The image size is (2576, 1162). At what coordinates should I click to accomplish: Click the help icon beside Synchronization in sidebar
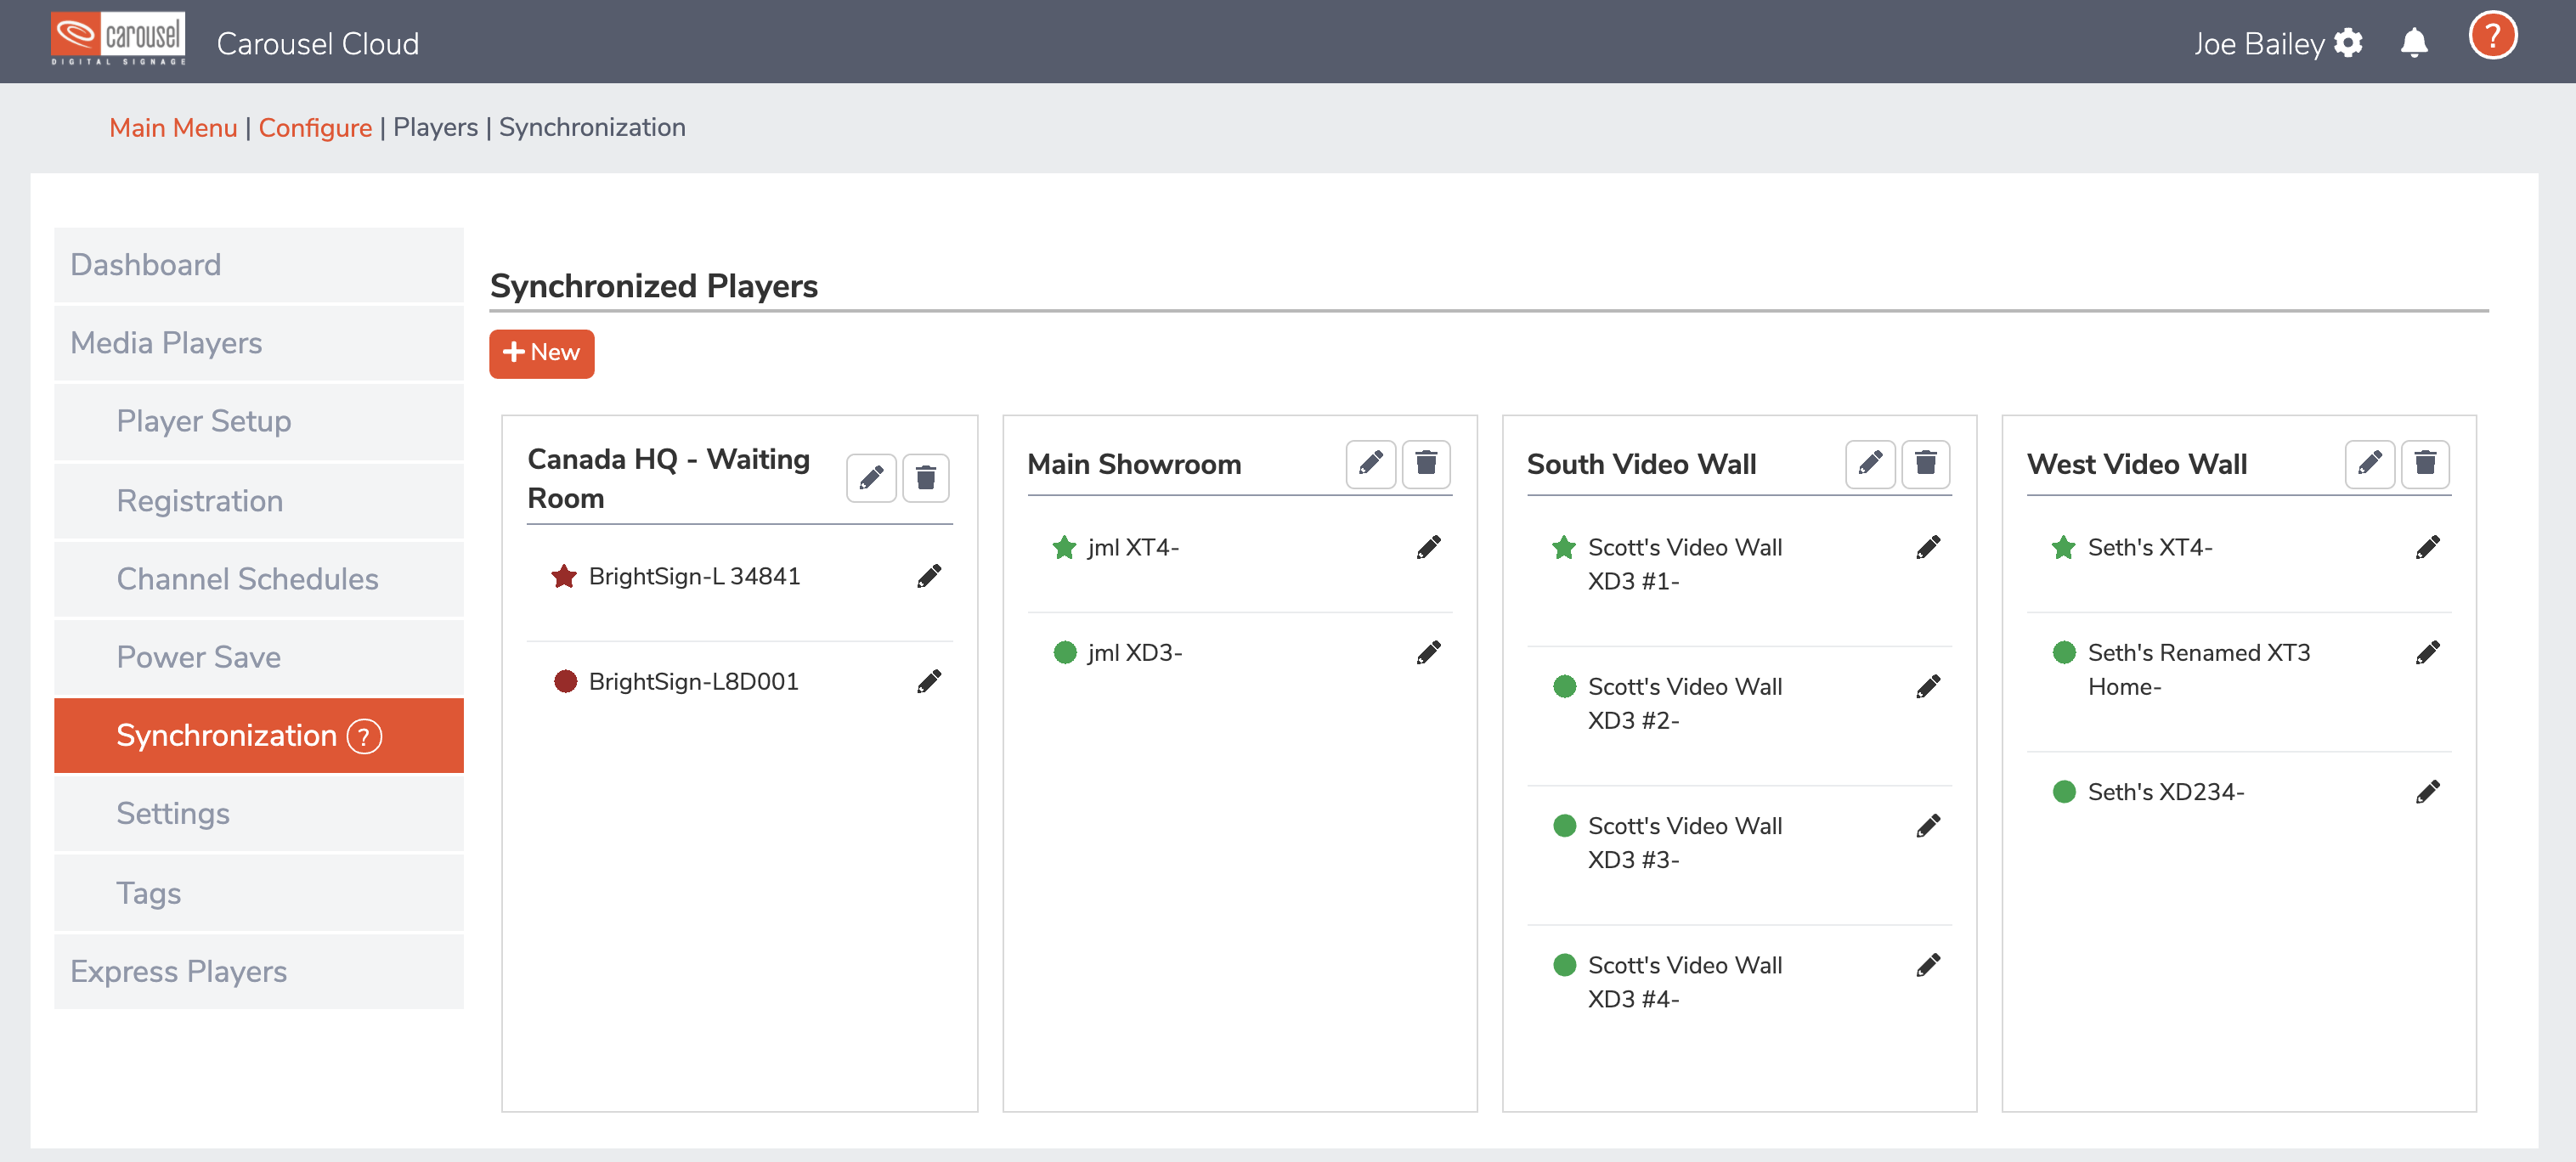point(364,736)
